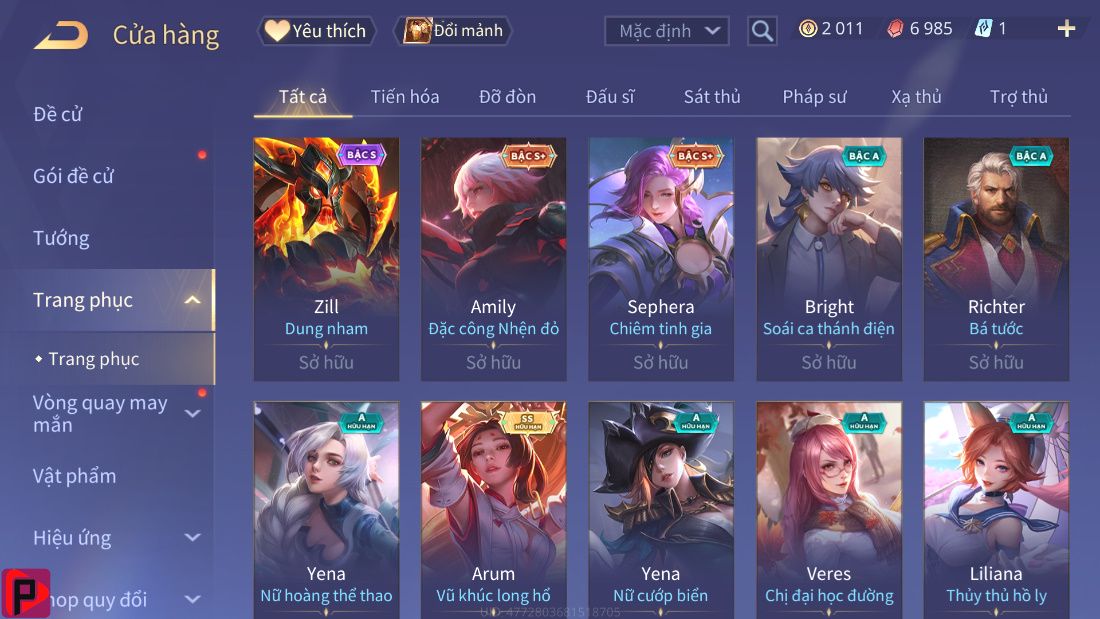The image size is (1100, 619).
Task: Collapse the Trang phục sidebar section
Action: pos(192,300)
